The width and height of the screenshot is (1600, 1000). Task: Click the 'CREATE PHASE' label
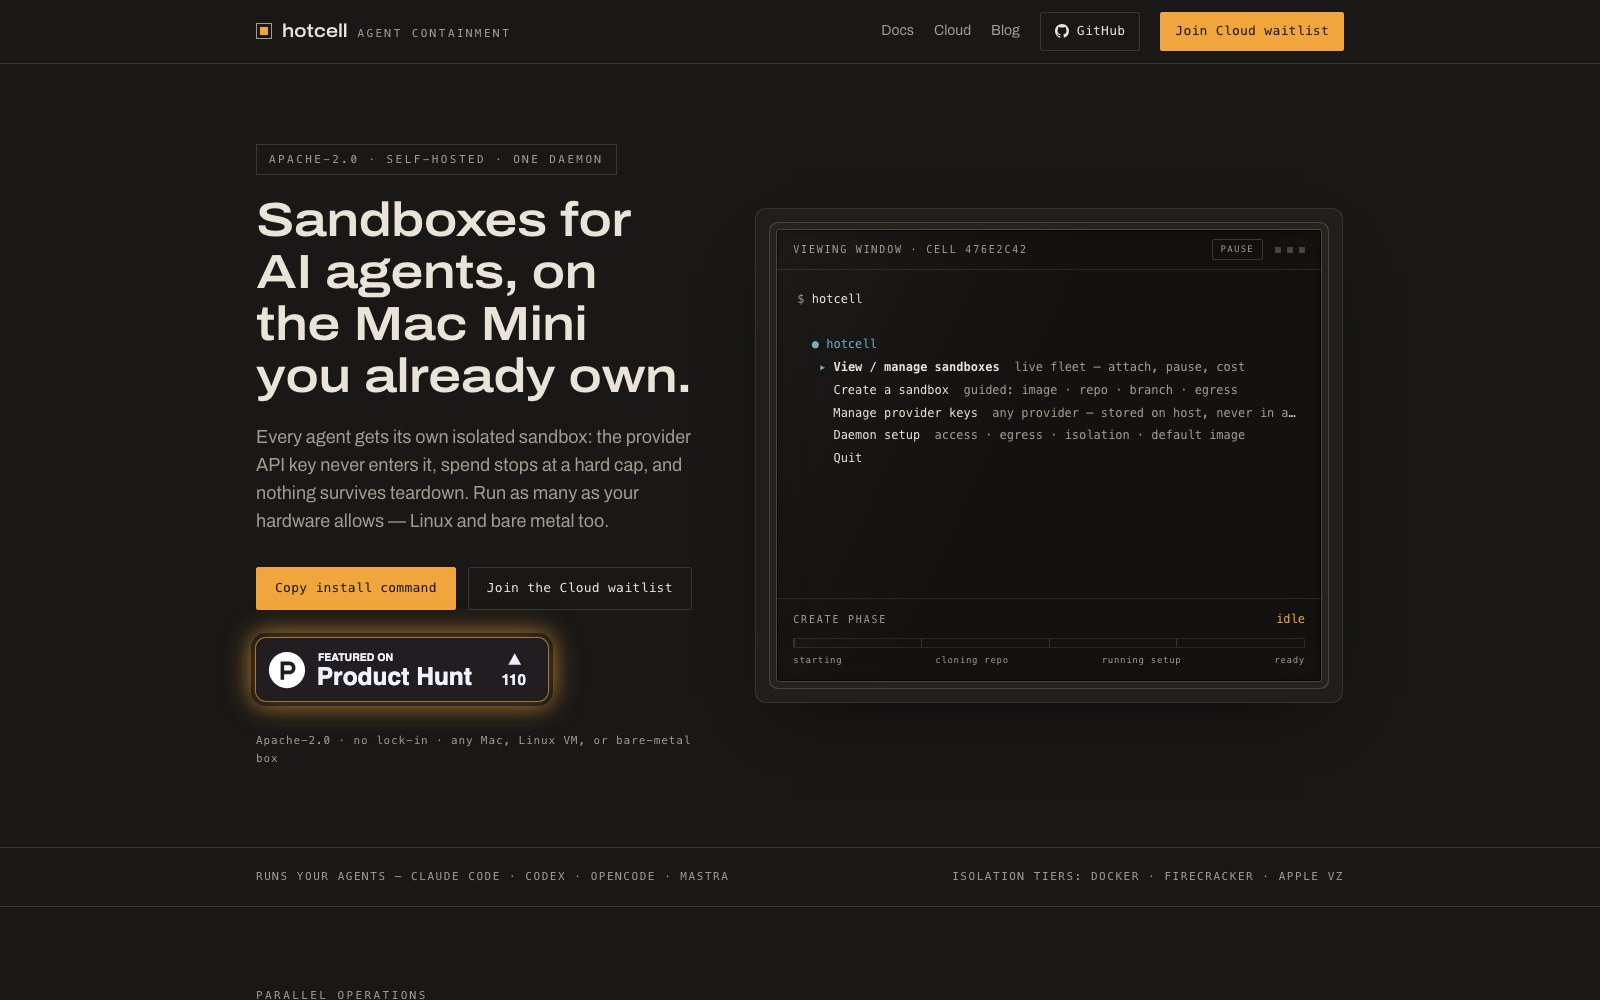(839, 620)
